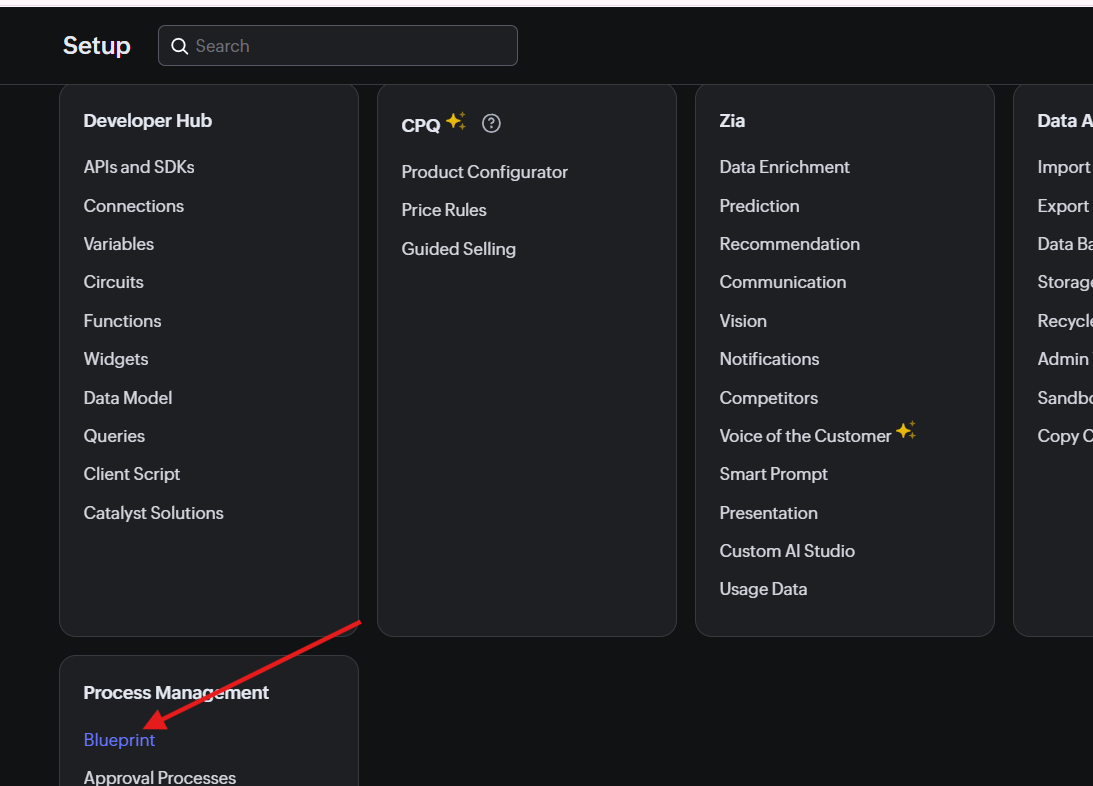Click the help icon next to CPQ
The height and width of the screenshot is (786, 1093).
[x=491, y=124]
